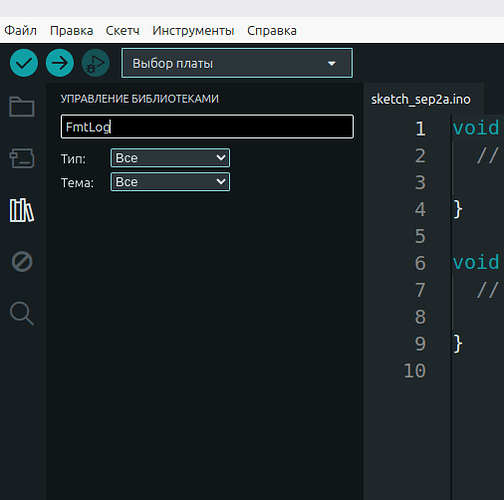Click the Verify sketch checkmark button
The width and height of the screenshot is (504, 500).
[x=24, y=63]
